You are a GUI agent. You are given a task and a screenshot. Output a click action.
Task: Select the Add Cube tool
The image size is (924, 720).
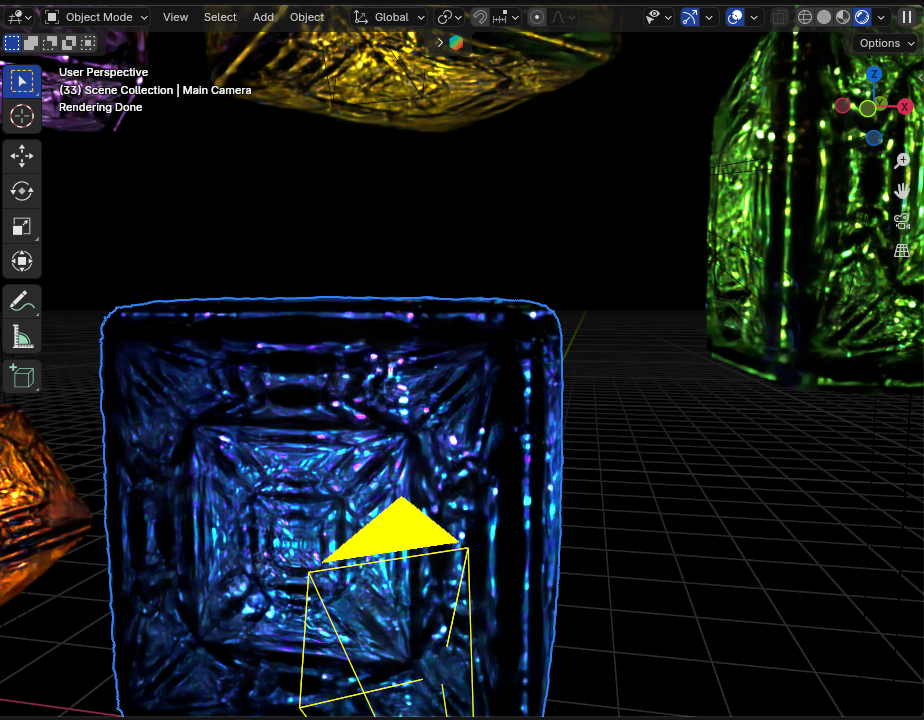pos(22,376)
